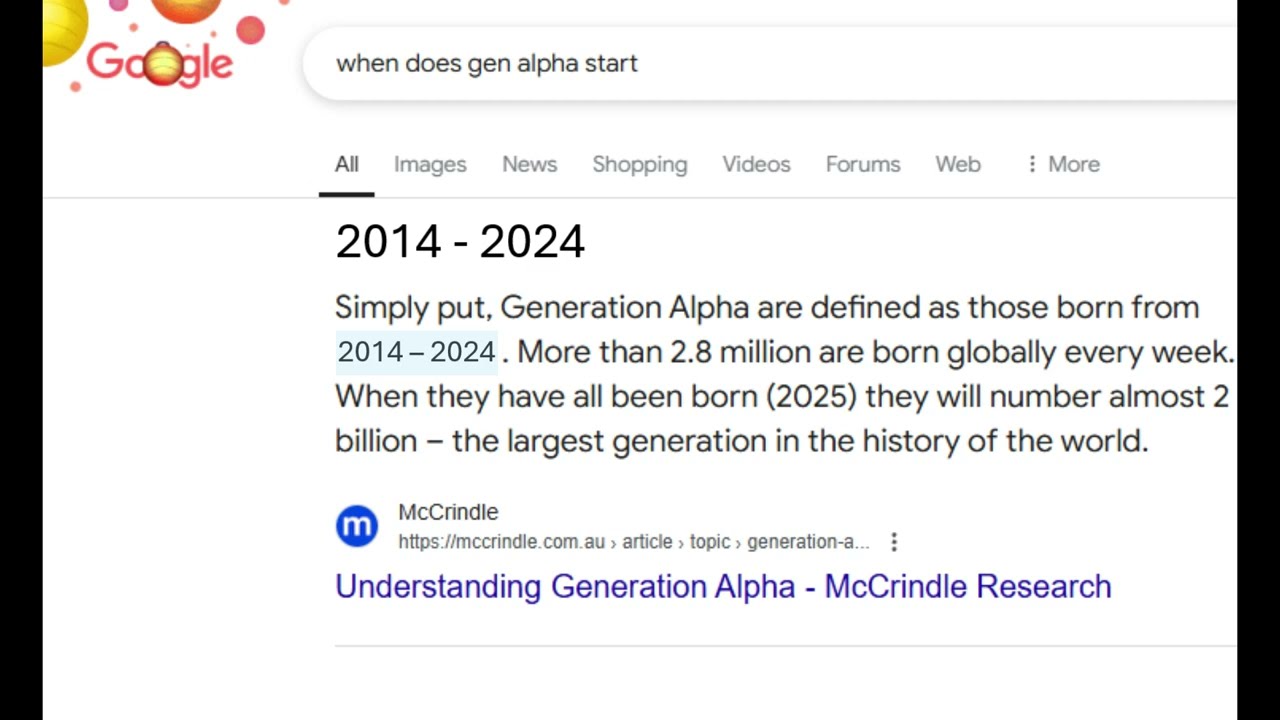Switch to the Images tab
The width and height of the screenshot is (1280, 720).
tap(430, 164)
